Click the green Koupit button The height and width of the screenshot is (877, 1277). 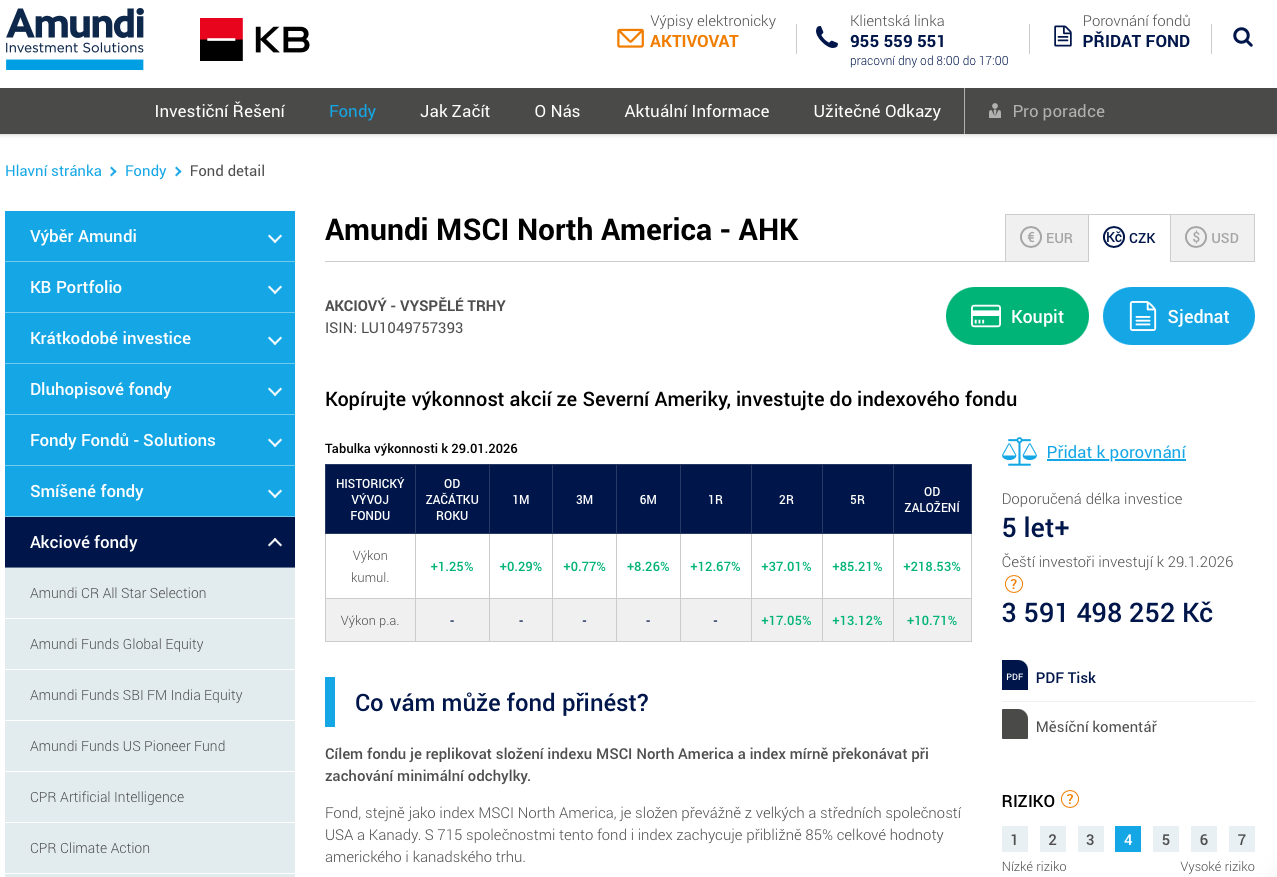point(1017,315)
